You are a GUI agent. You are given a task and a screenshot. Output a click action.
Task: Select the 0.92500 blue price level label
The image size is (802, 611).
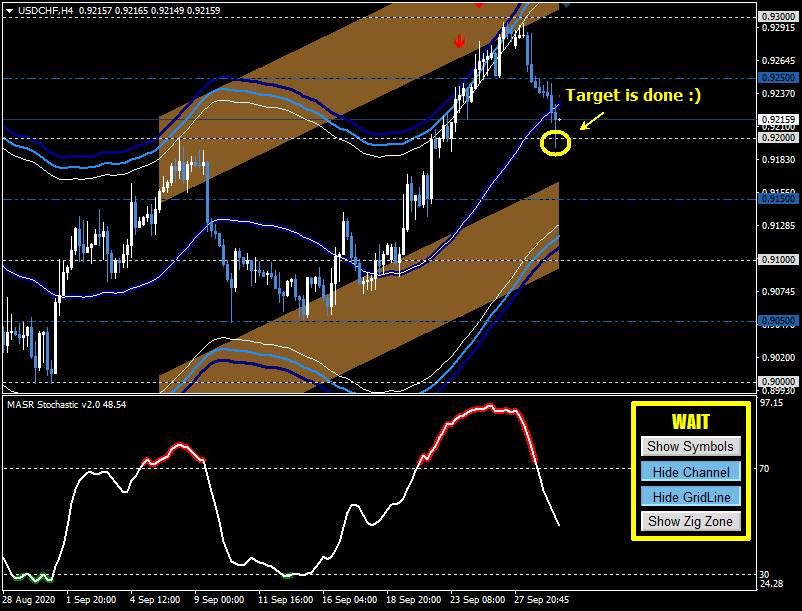click(x=778, y=78)
